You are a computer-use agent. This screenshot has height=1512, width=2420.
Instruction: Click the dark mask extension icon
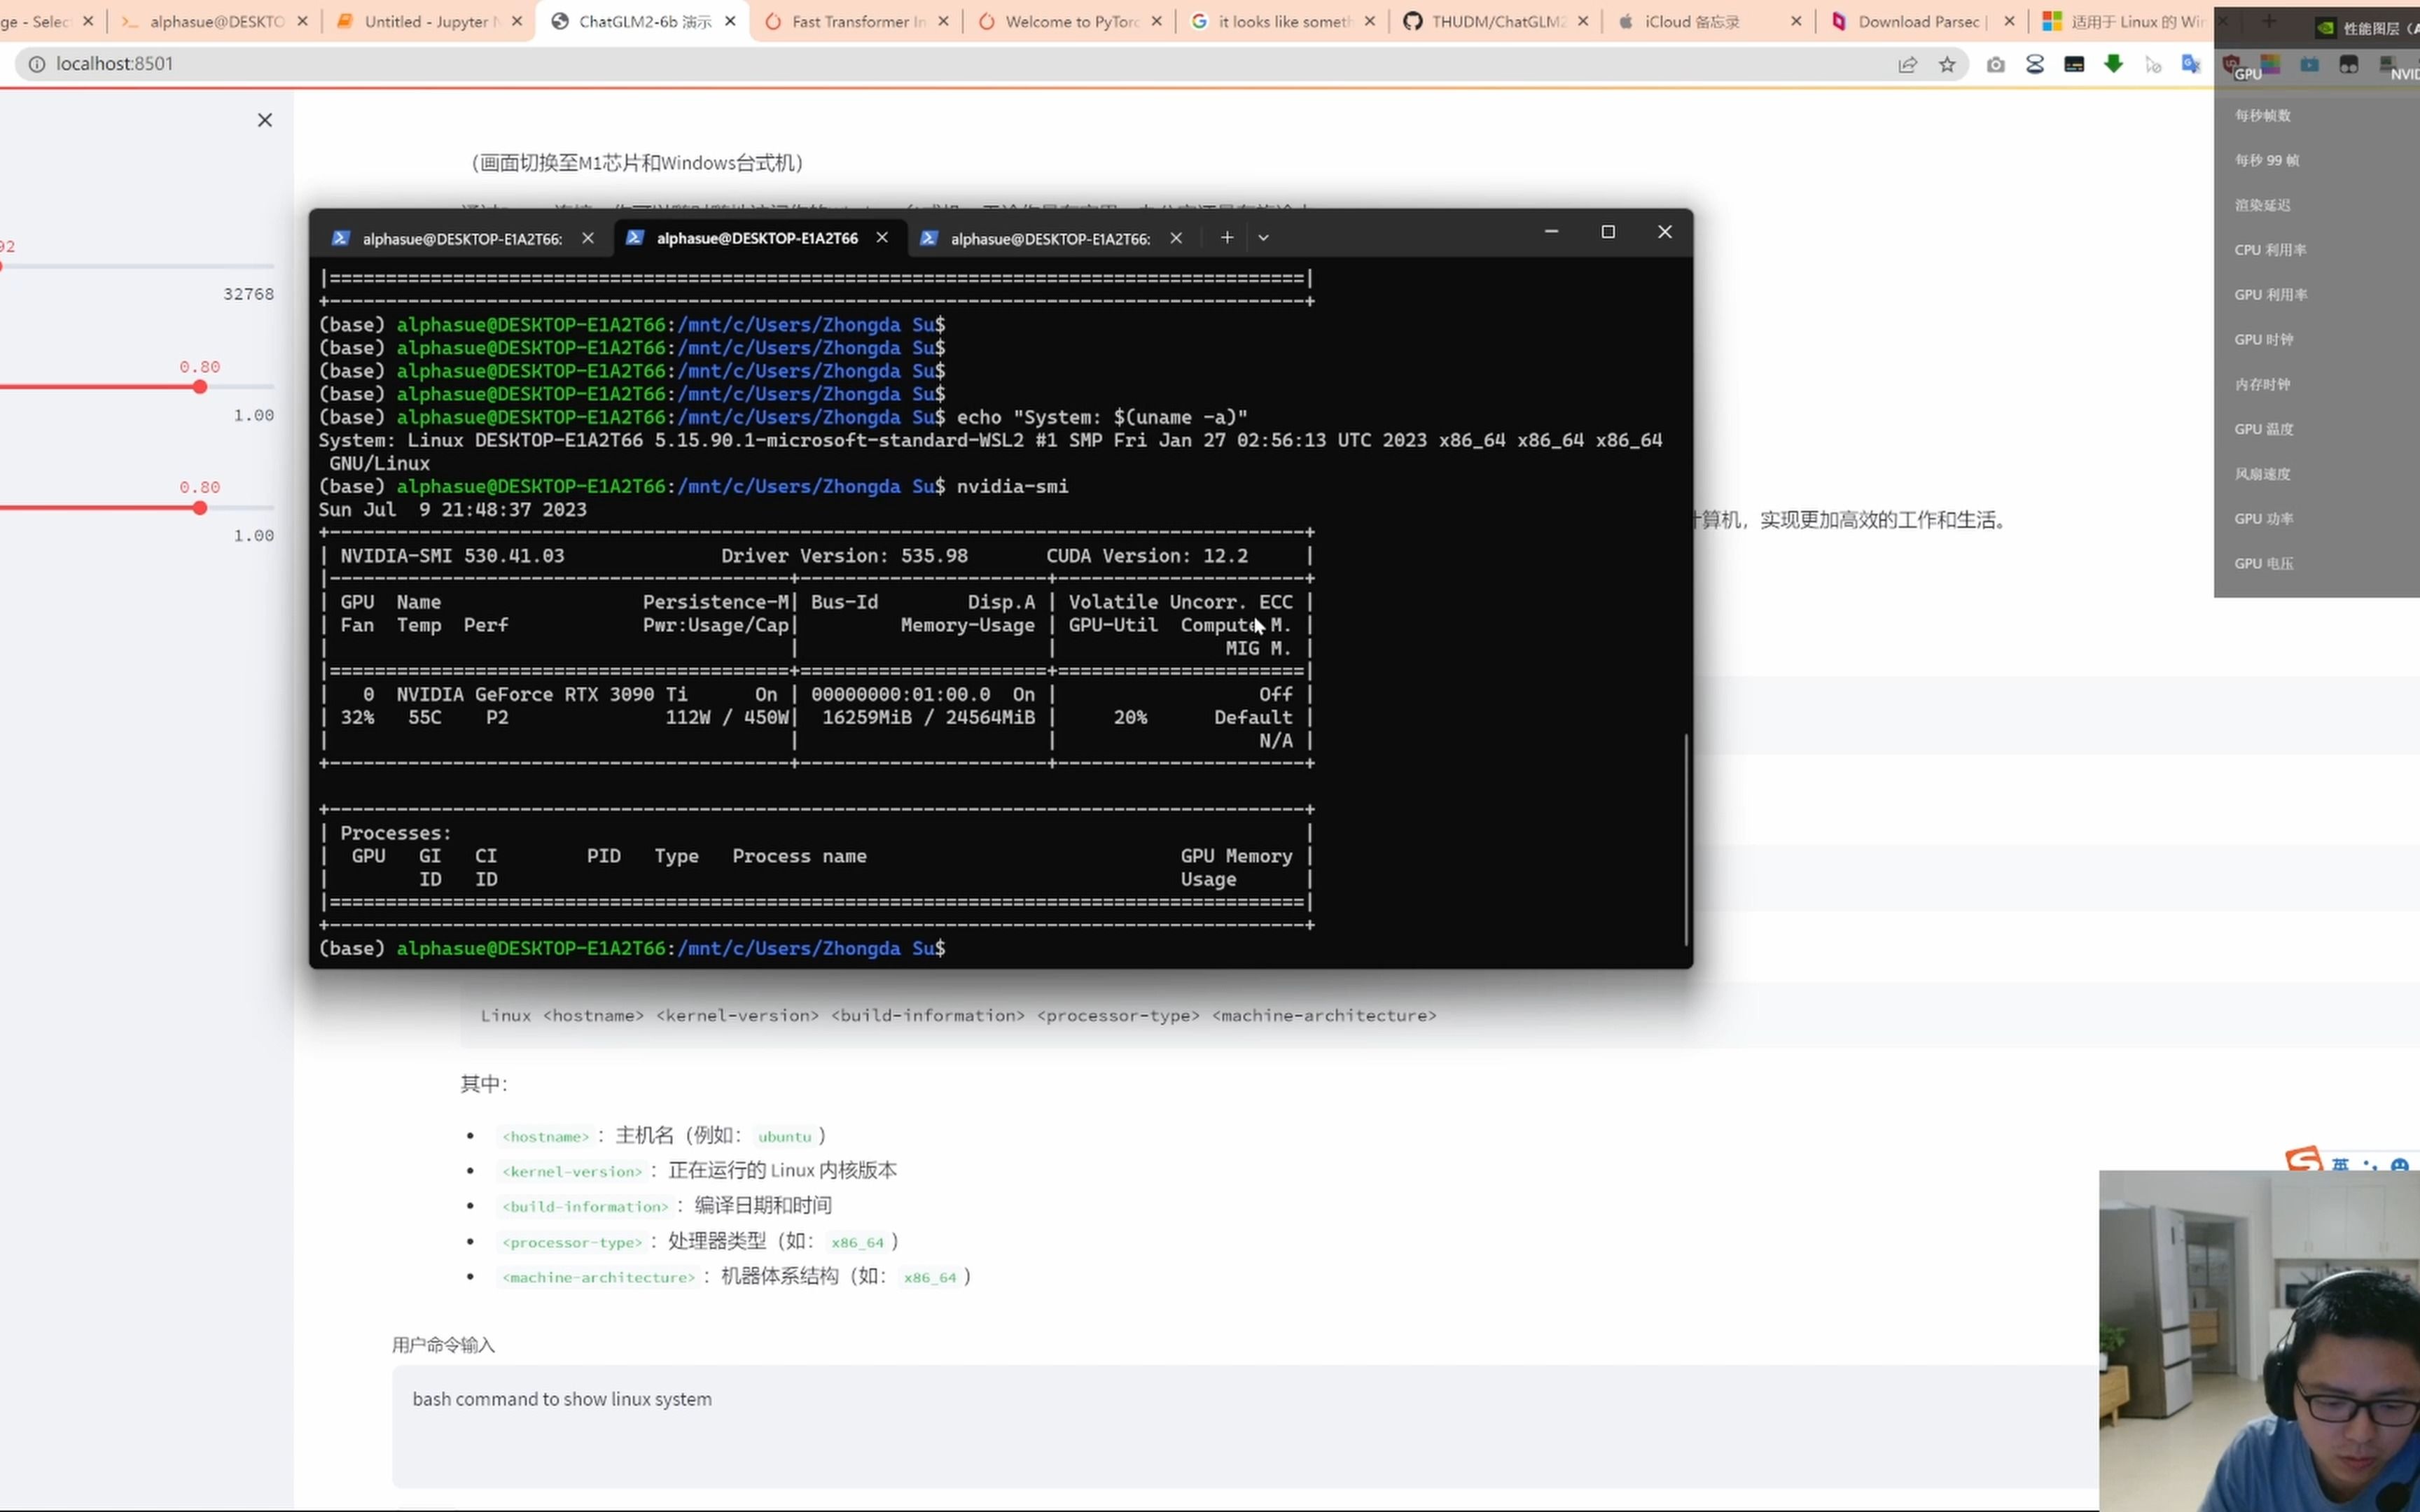pos(2349,64)
